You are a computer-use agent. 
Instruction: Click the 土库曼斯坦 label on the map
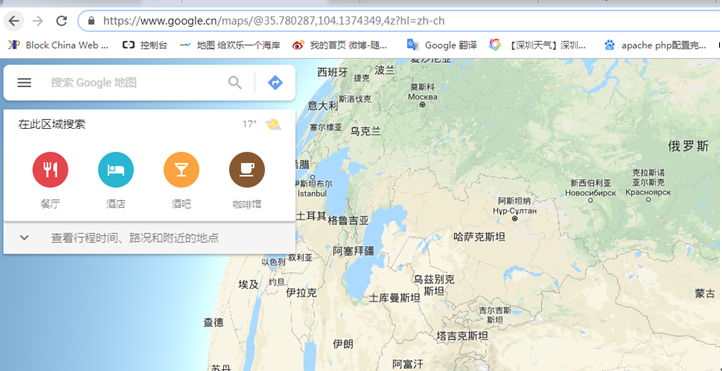pos(394,298)
